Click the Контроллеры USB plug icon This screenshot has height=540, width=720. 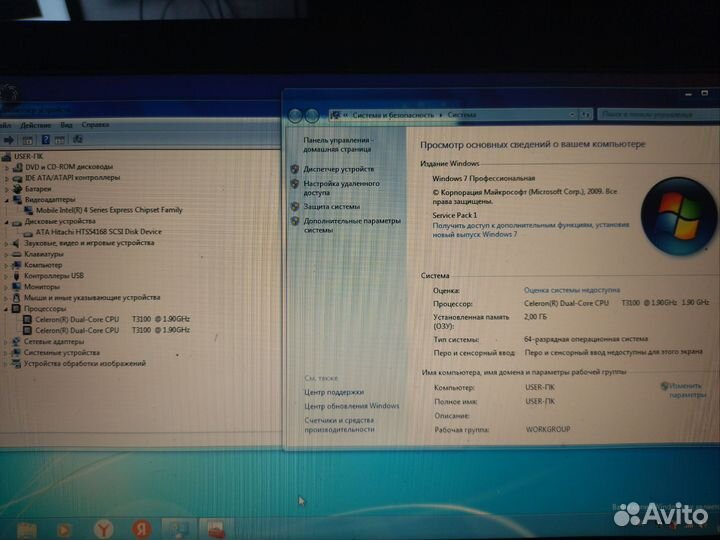pos(17,276)
